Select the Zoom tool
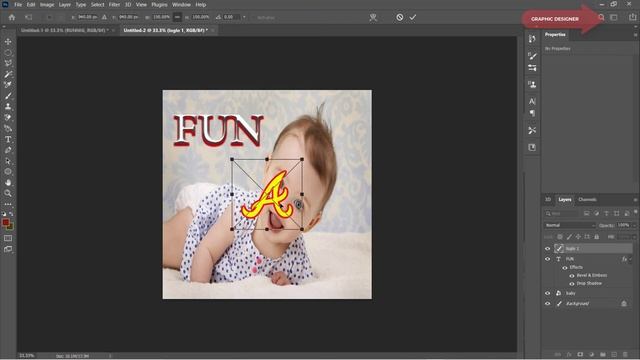 coord(8,193)
